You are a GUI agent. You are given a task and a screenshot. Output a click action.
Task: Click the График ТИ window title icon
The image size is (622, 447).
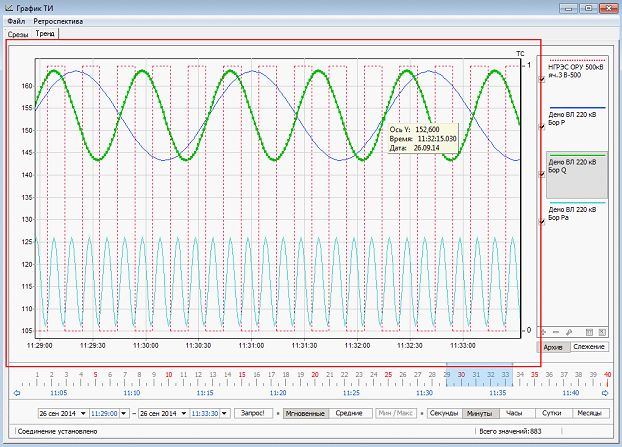pos(9,7)
